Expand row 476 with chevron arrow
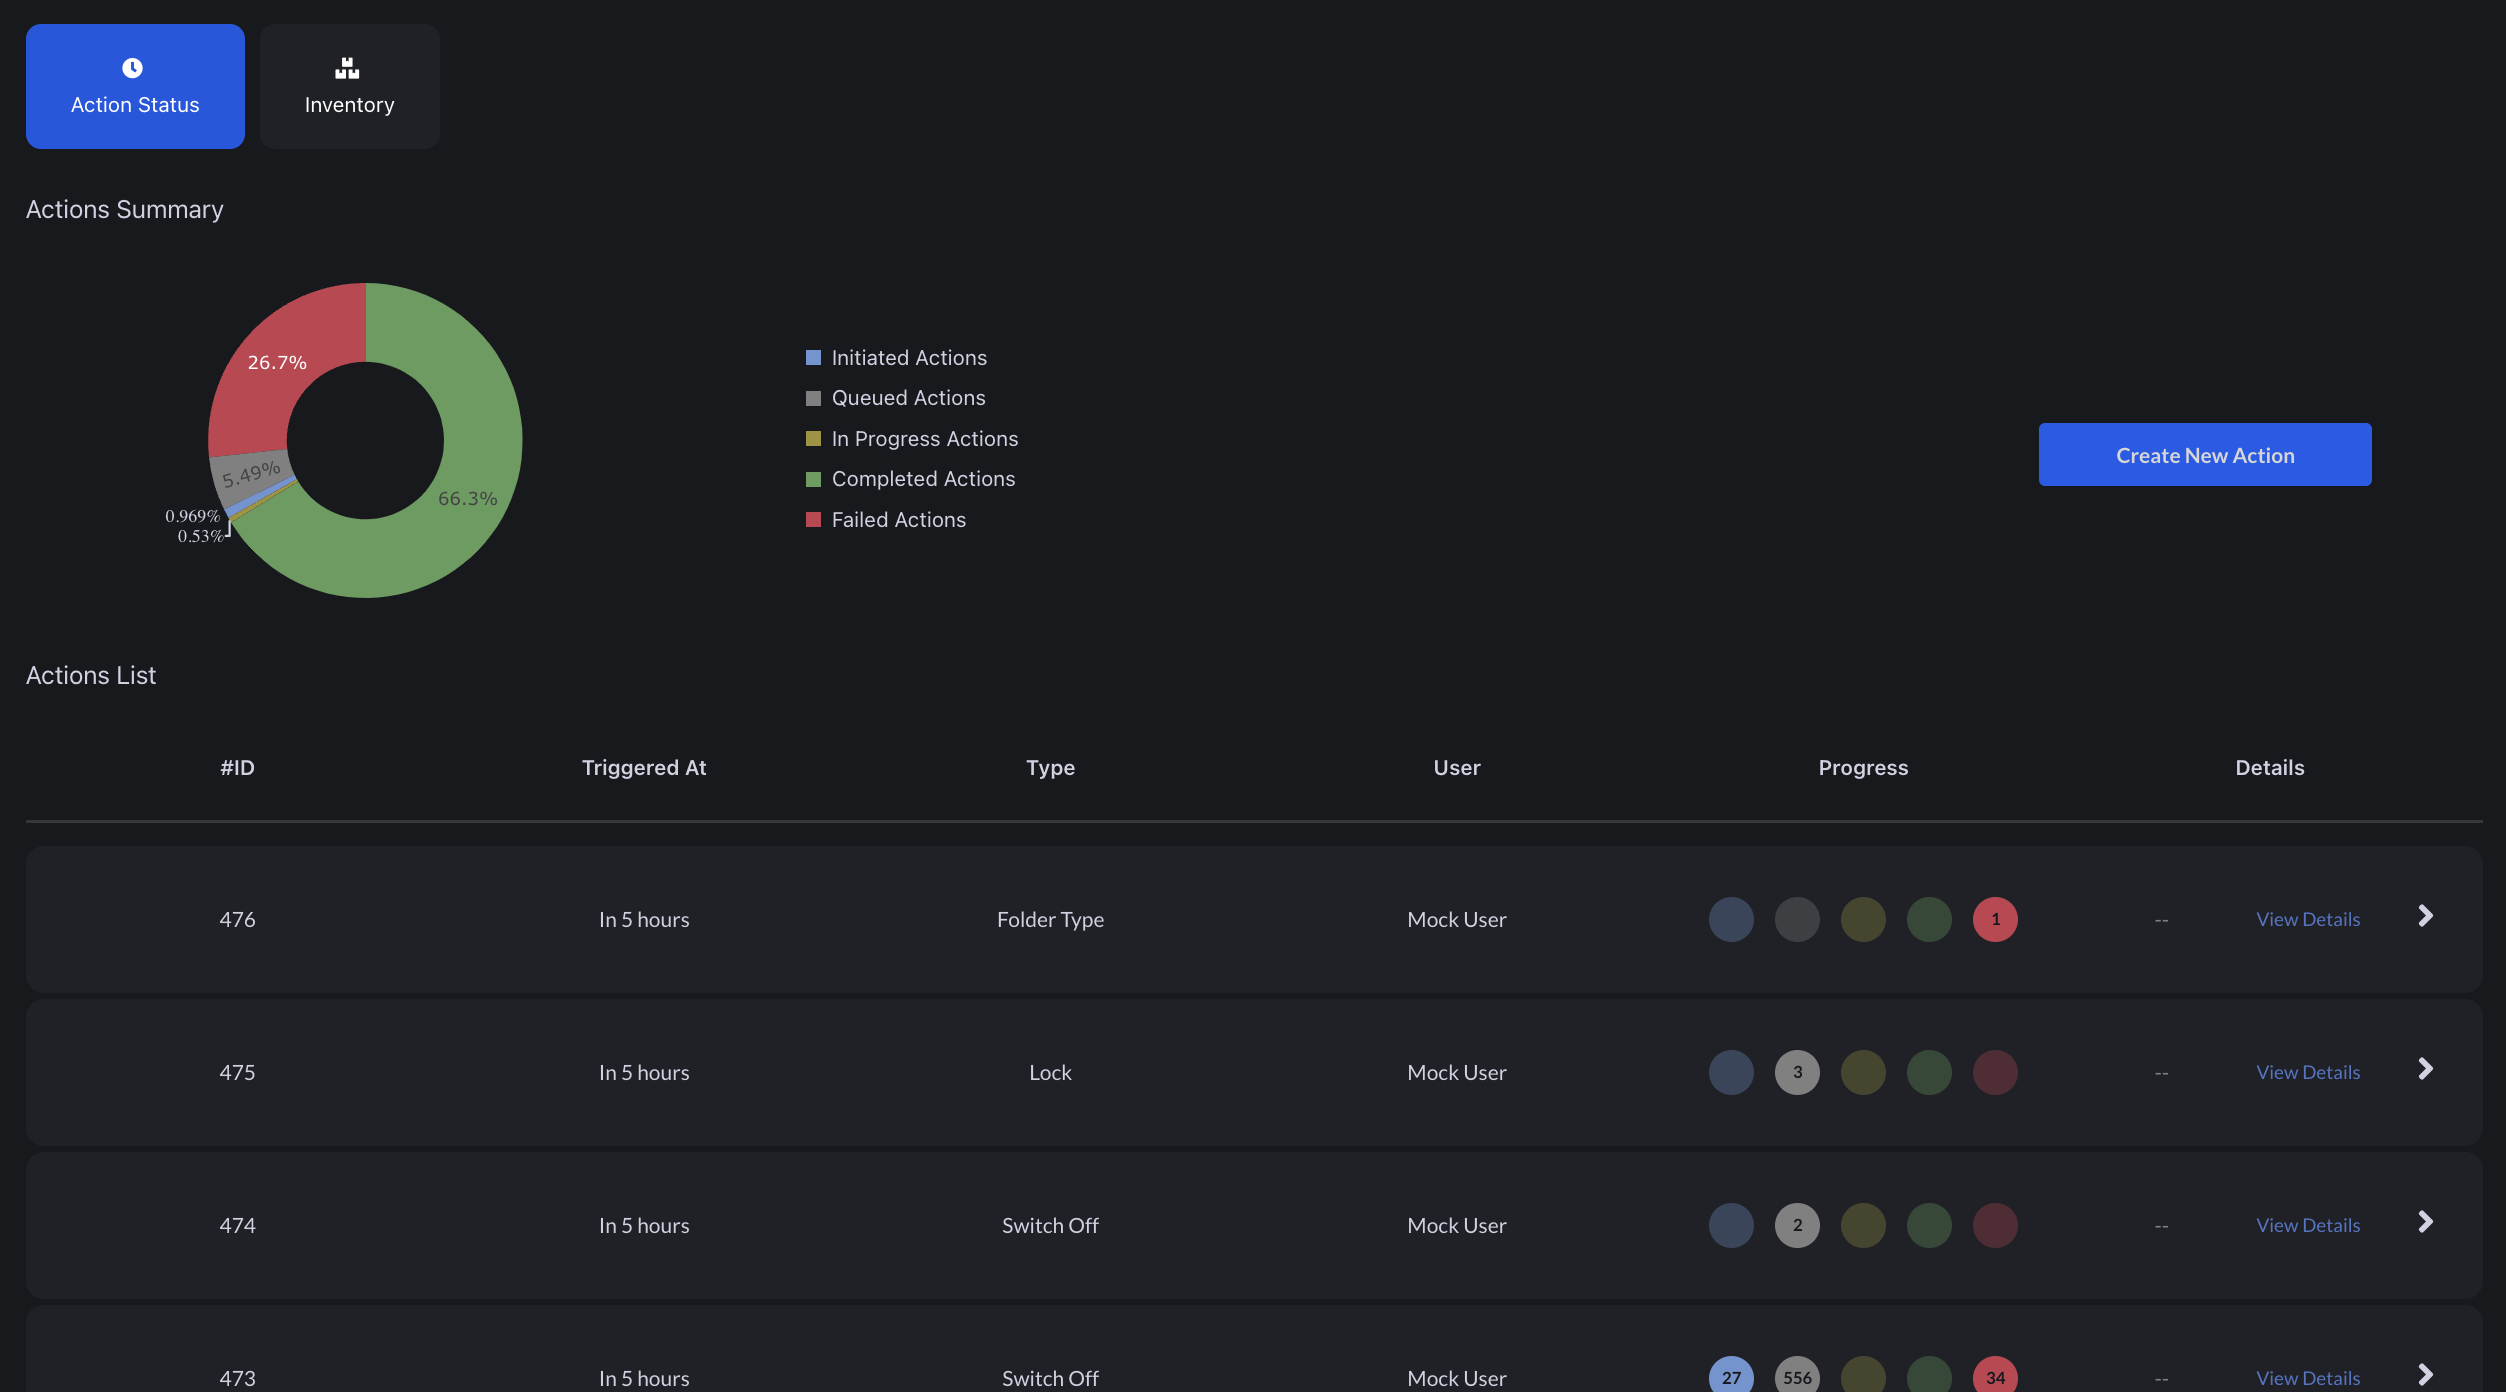Screen dimensions: 2506x1392 click(2425, 916)
